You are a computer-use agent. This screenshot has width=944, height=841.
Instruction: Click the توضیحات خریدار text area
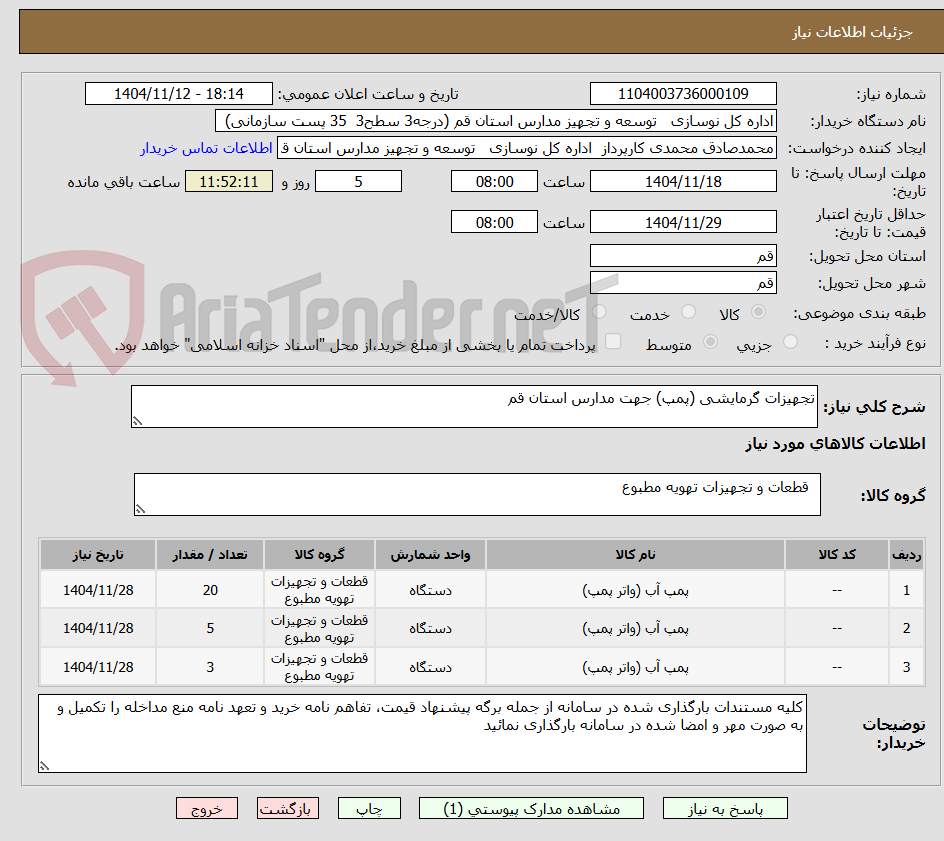click(x=422, y=733)
